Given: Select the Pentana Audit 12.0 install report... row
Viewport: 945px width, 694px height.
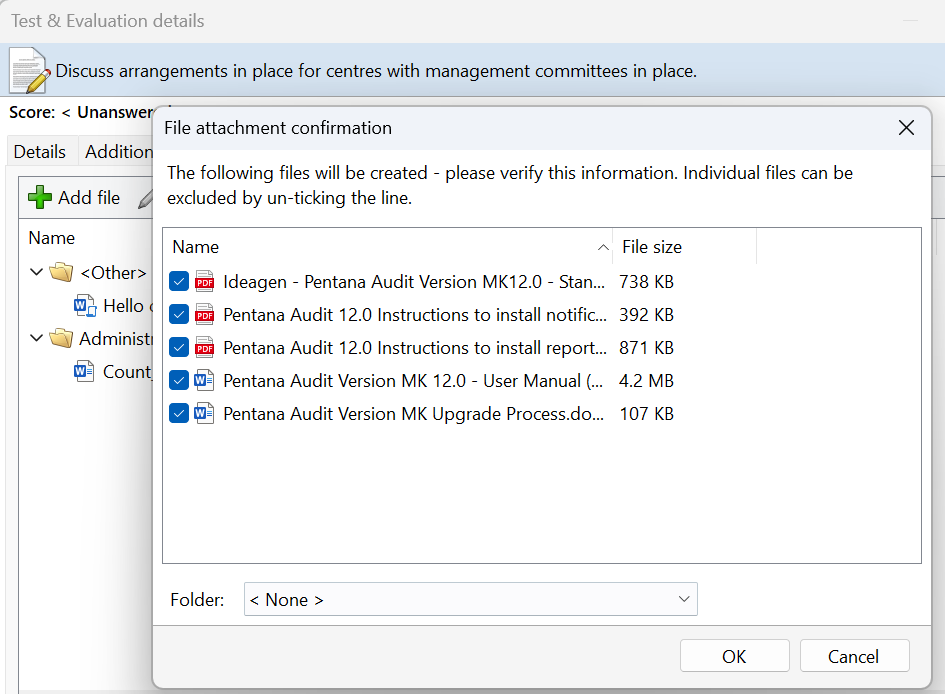Looking at the screenshot, I should click(x=415, y=348).
